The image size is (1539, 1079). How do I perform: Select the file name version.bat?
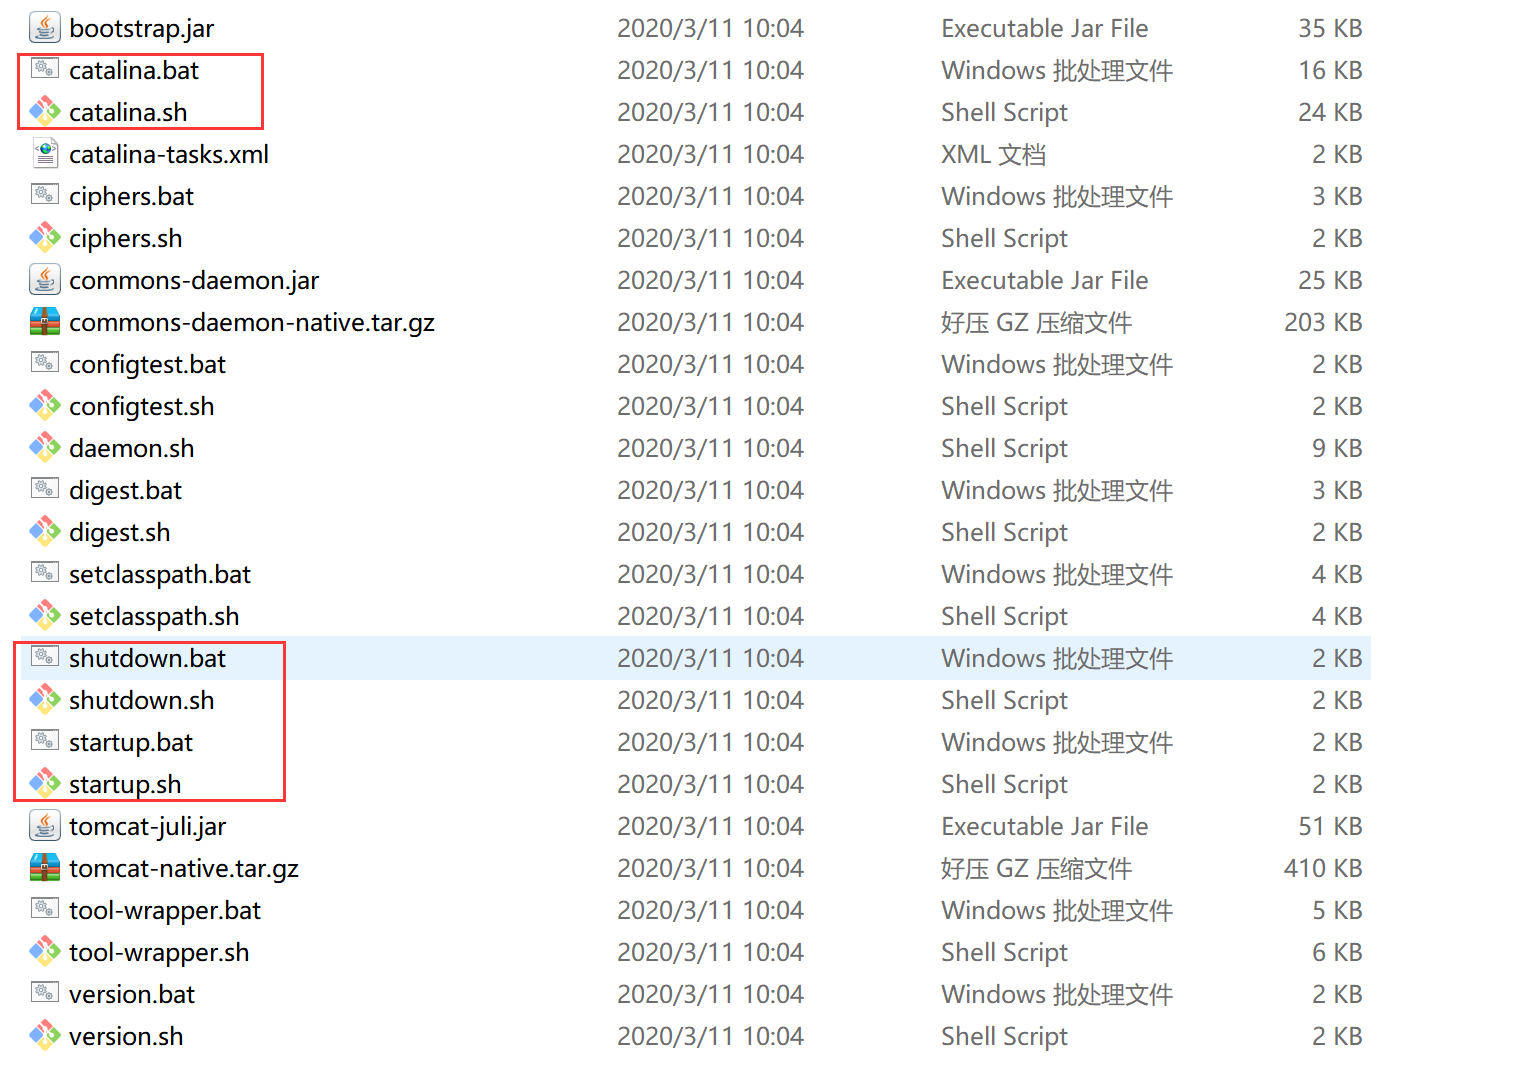point(132,994)
